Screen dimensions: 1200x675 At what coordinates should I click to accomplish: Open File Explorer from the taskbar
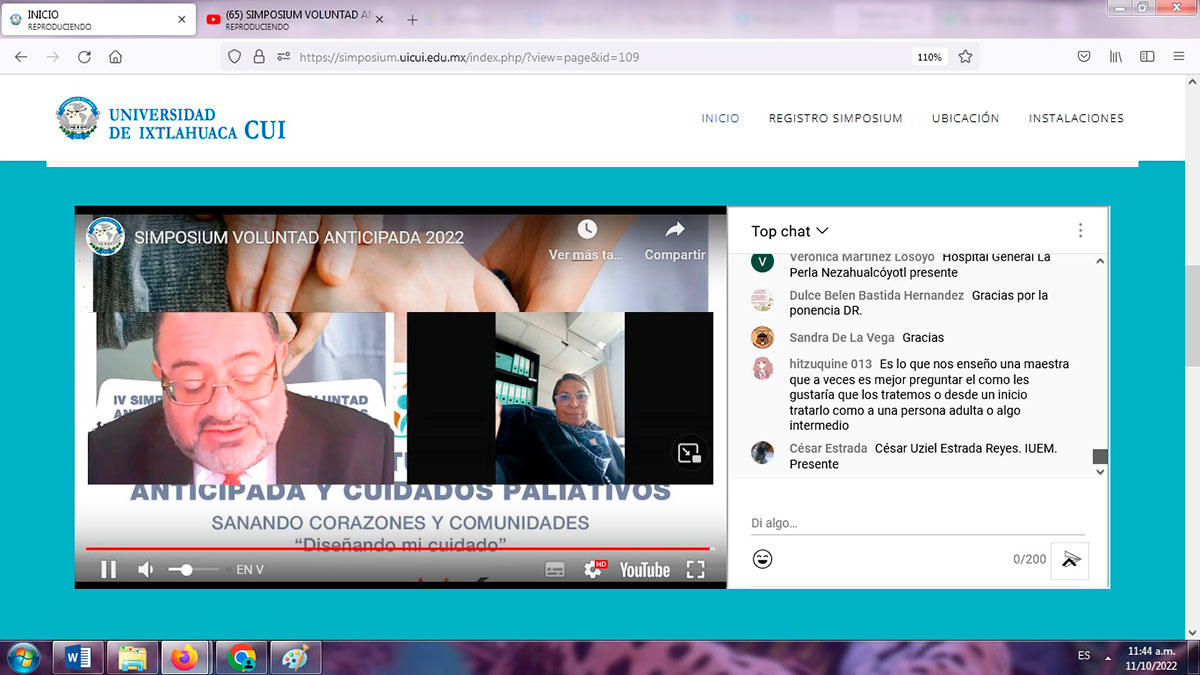[x=132, y=658]
